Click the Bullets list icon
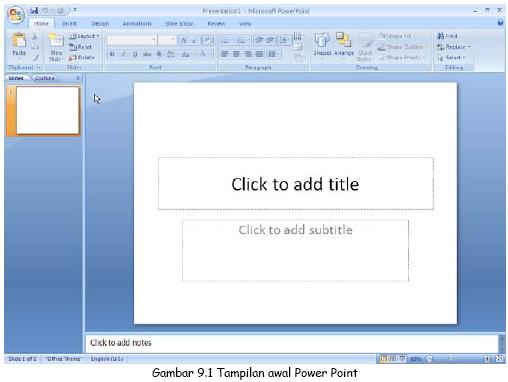This screenshot has width=508, height=382. (226, 41)
